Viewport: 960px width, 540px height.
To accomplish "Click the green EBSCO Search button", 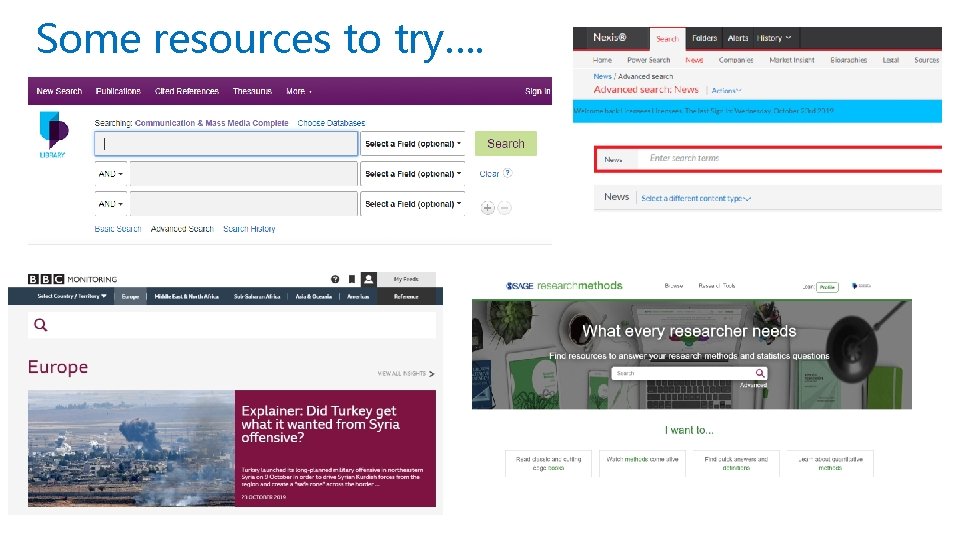I will point(506,144).
